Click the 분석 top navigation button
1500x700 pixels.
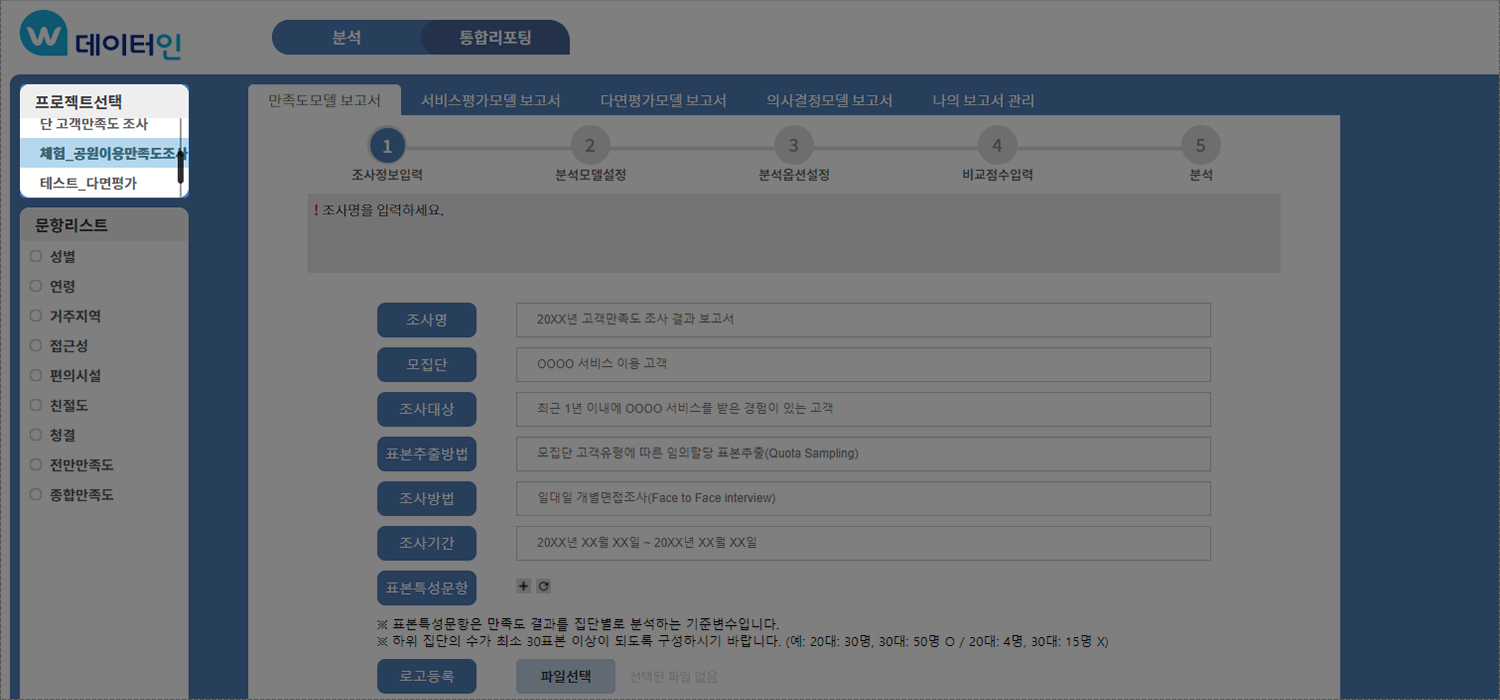click(346, 38)
